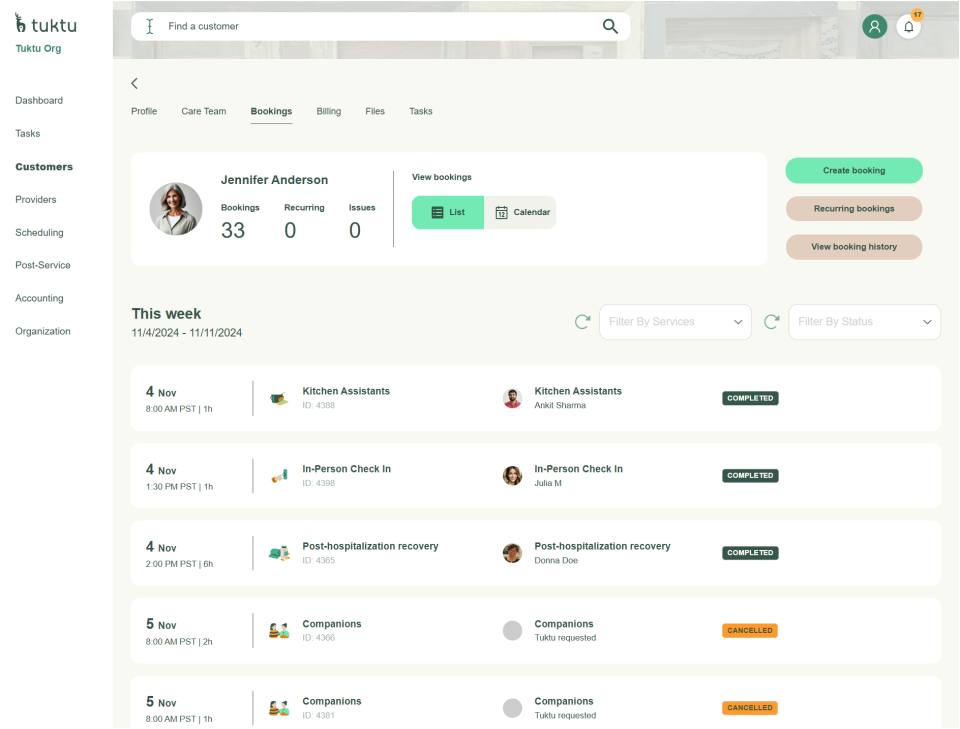The height and width of the screenshot is (729, 960).
Task: Open the notifications bell
Action: click(908, 27)
